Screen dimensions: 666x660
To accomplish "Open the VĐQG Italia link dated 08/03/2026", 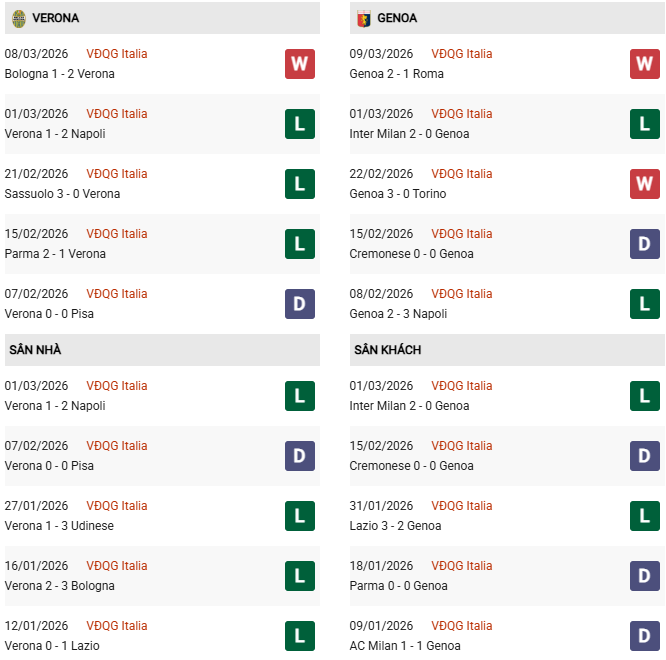I will coord(116,54).
